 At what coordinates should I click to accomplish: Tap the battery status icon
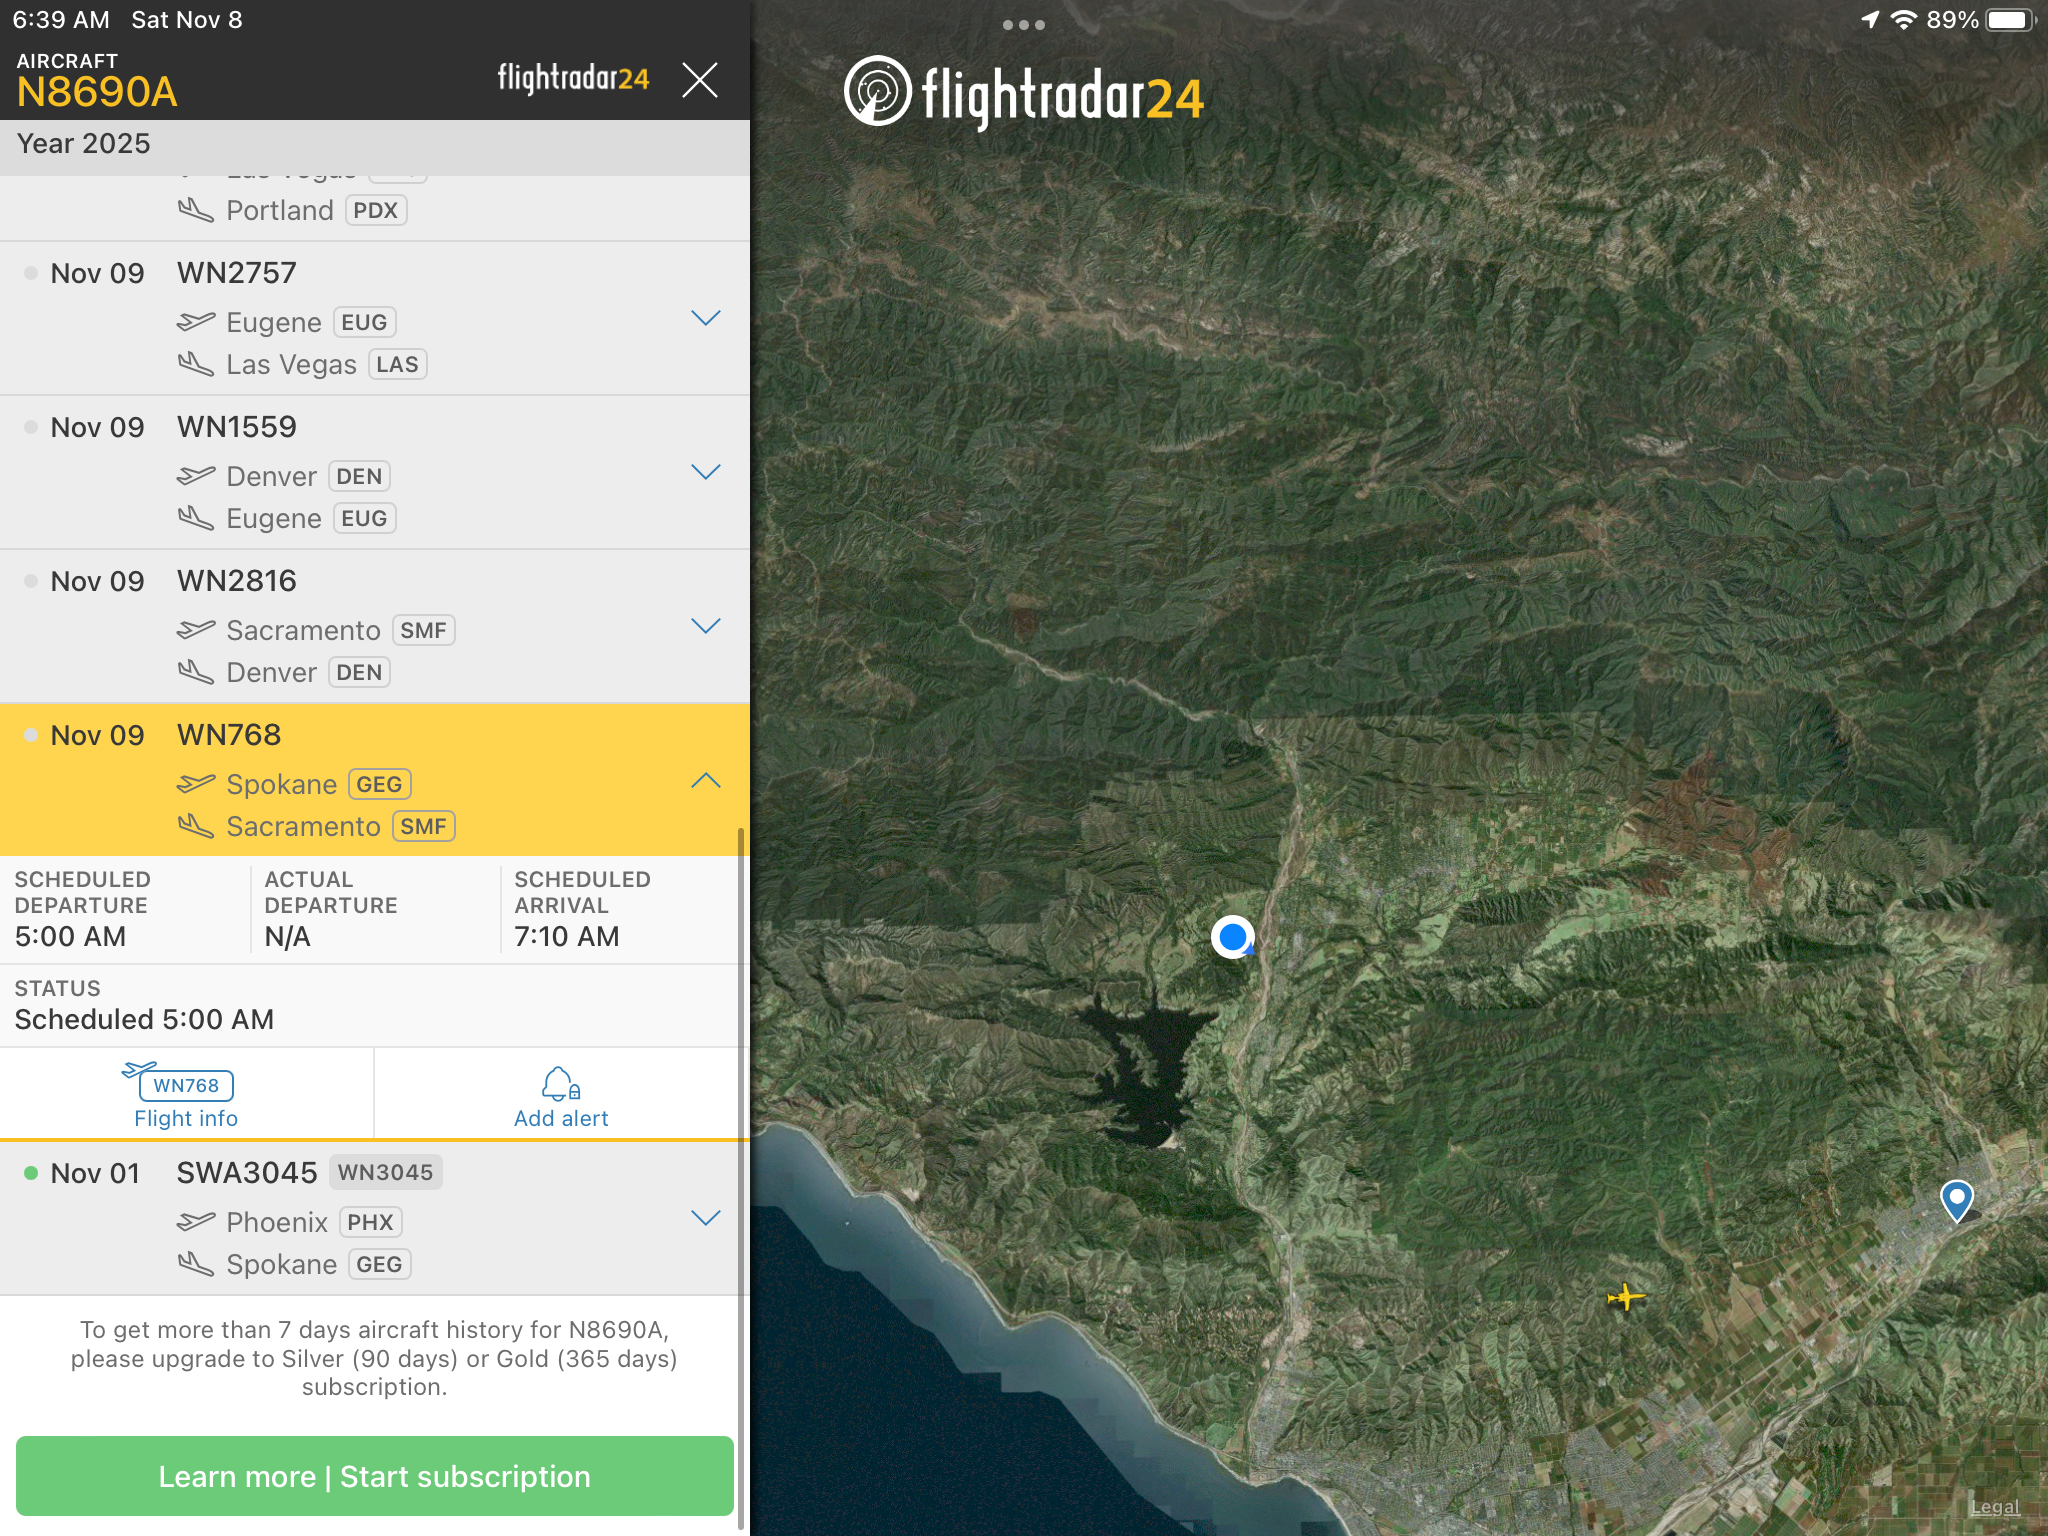click(2010, 20)
